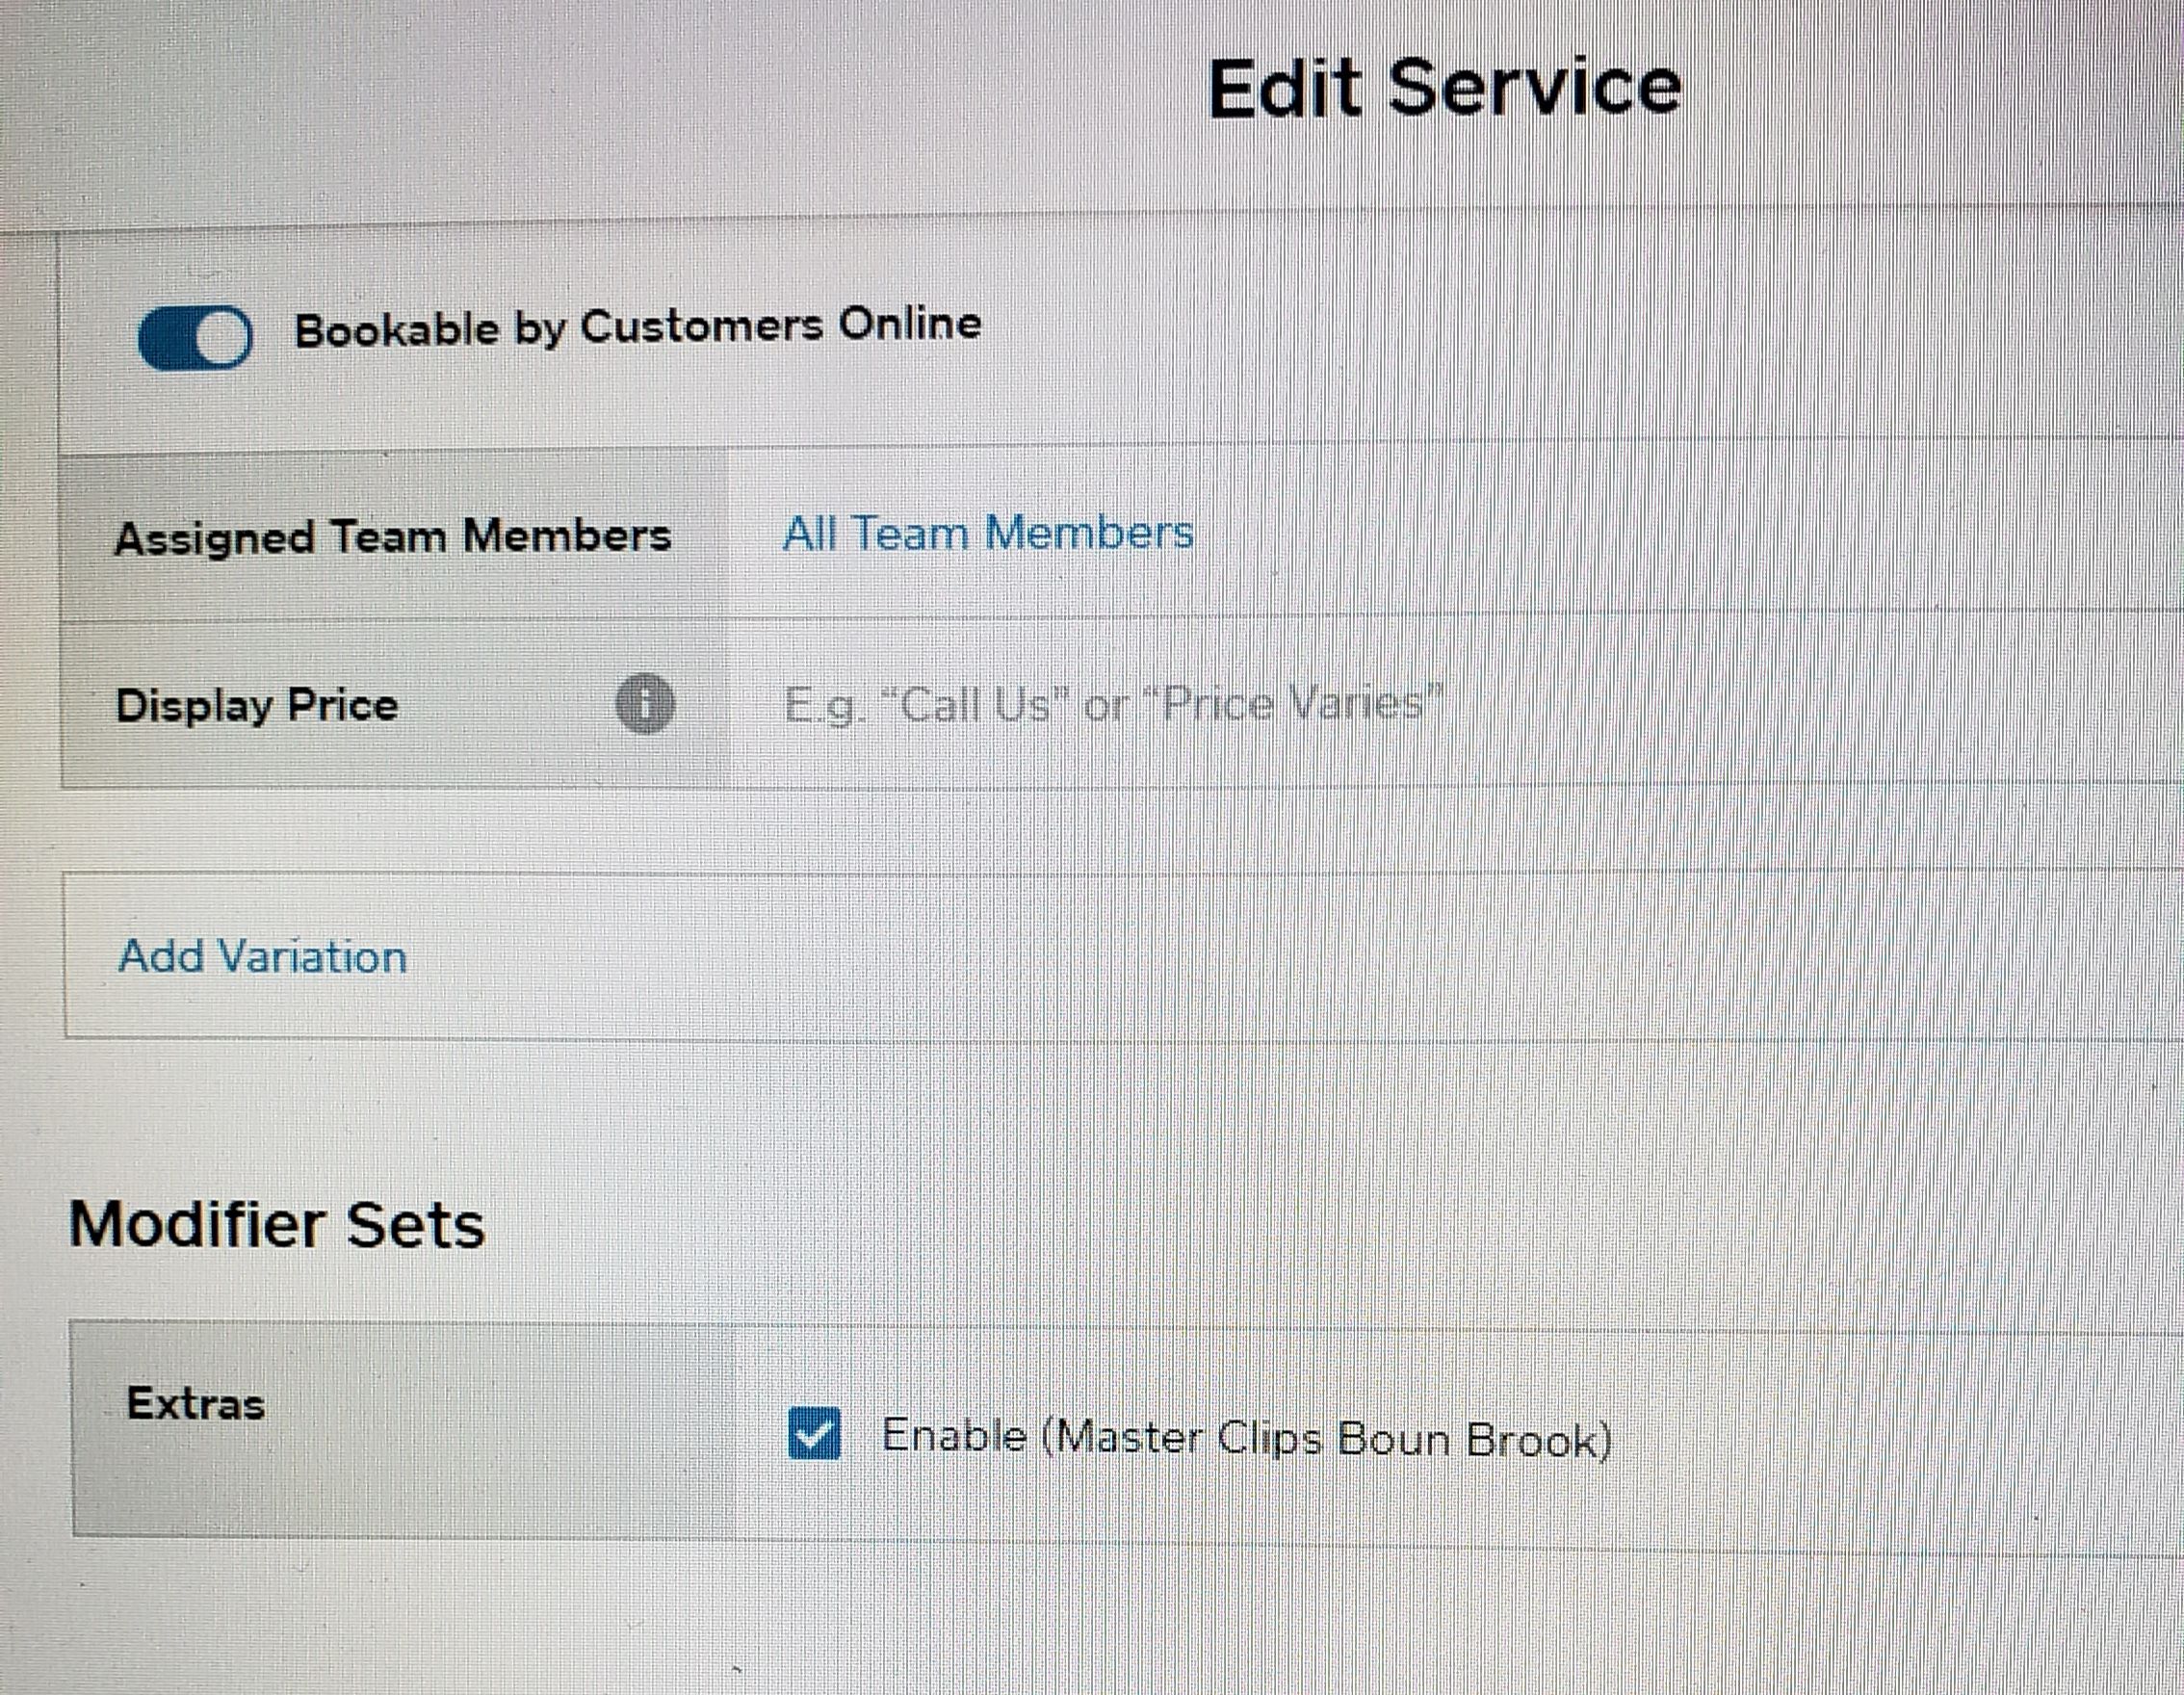Select the Assigned Team Members label
2184x1695 pixels.
tap(392, 537)
